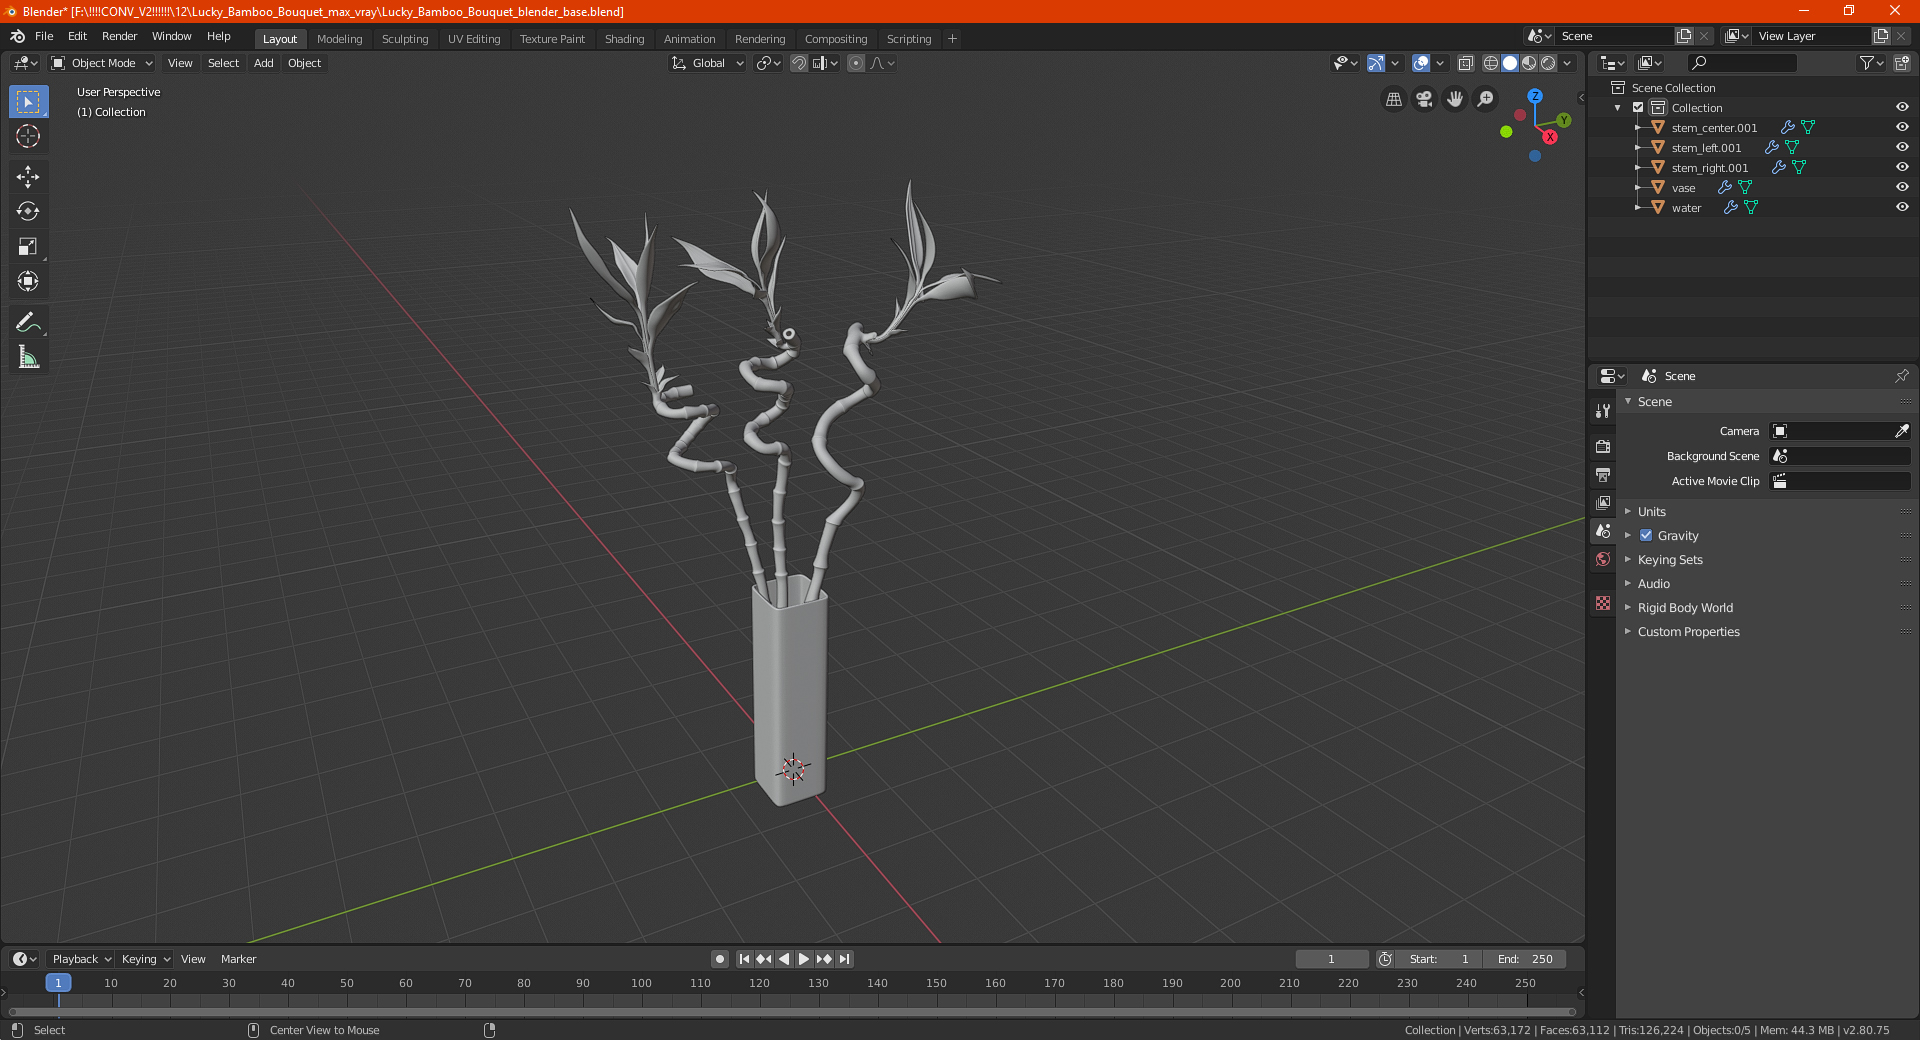Click the current frame number field
Viewport: 1920px width, 1040px height.
[x=1331, y=959]
